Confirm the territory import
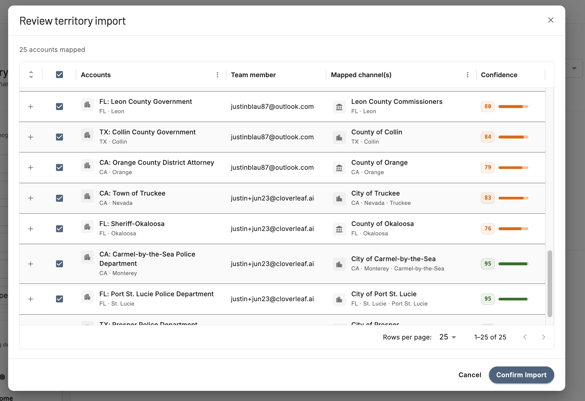Viewport: 585px width, 401px height. point(521,375)
